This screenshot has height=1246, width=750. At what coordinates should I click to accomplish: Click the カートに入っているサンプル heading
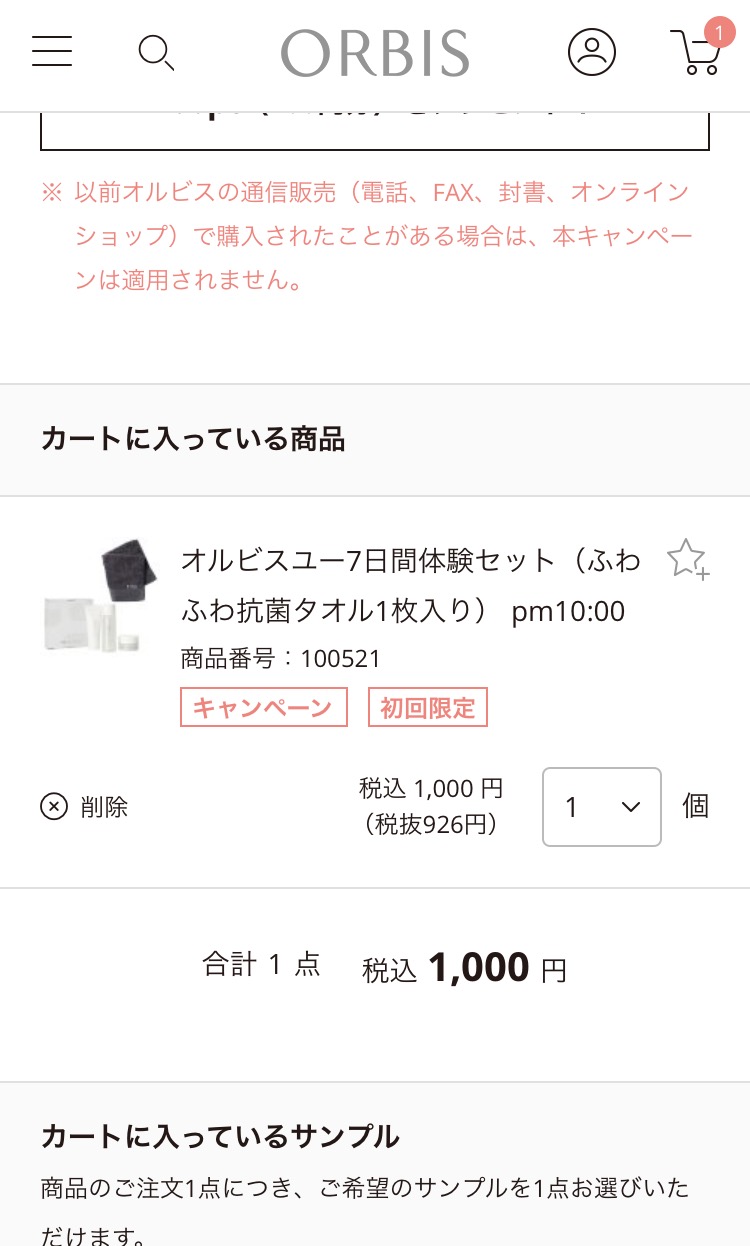(220, 1136)
